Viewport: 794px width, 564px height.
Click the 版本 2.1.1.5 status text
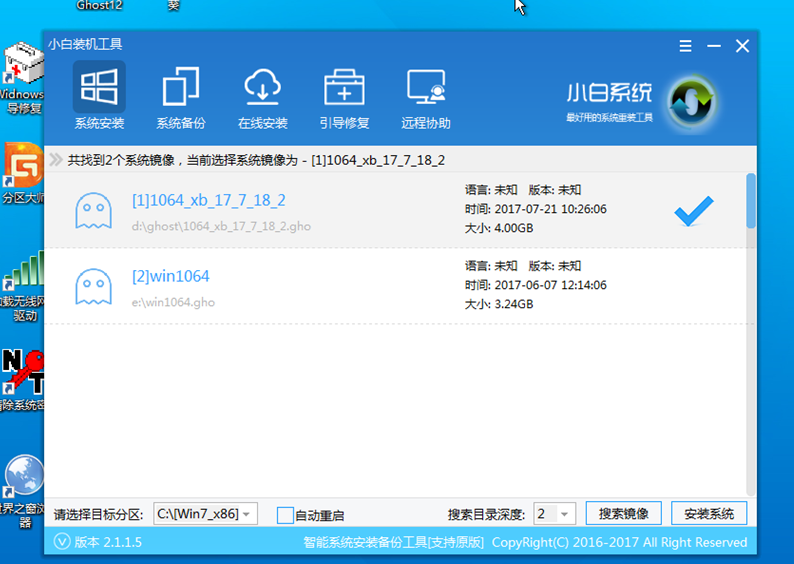(x=108, y=542)
